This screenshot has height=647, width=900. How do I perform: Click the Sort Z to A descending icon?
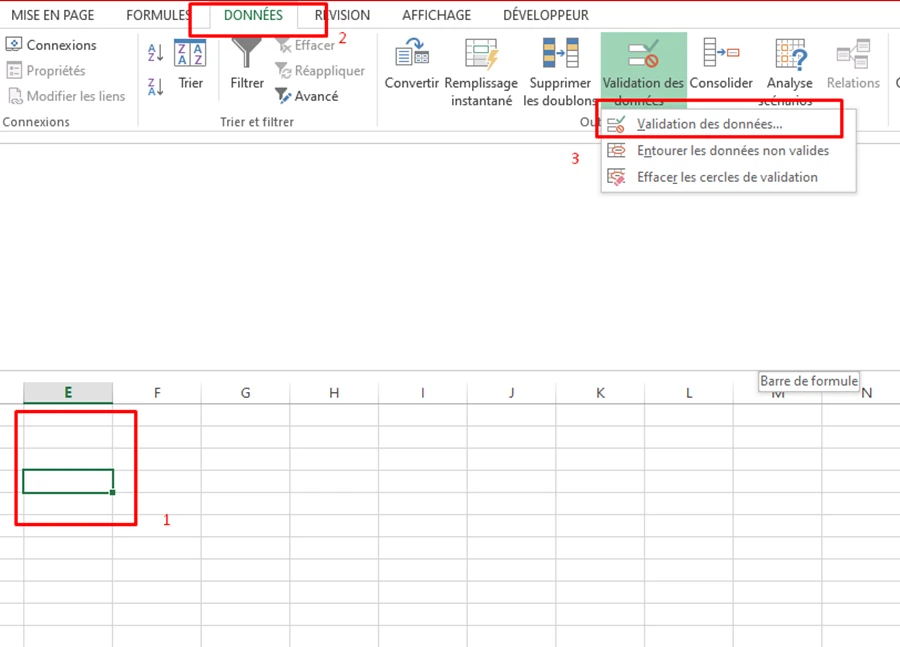coord(156,87)
